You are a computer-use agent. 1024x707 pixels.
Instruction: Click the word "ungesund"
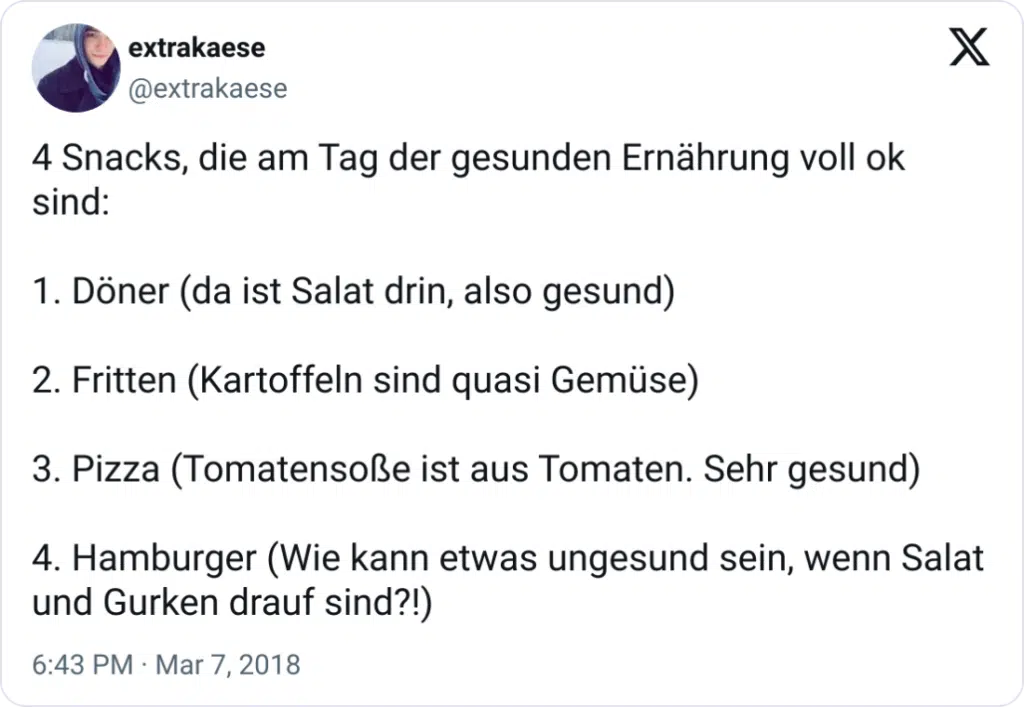click(628, 559)
